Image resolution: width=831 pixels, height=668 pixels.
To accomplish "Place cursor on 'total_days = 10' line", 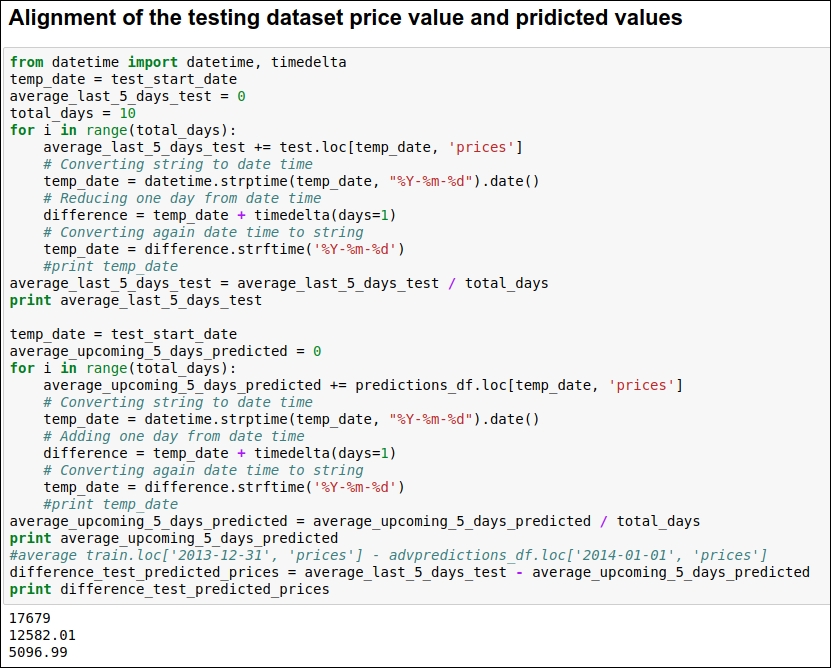I will coord(73,113).
